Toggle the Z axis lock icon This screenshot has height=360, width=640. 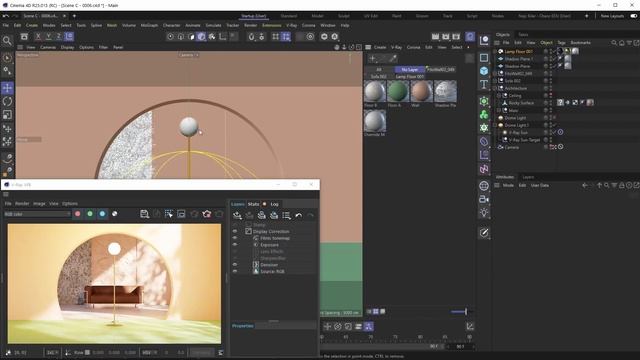coord(59,36)
